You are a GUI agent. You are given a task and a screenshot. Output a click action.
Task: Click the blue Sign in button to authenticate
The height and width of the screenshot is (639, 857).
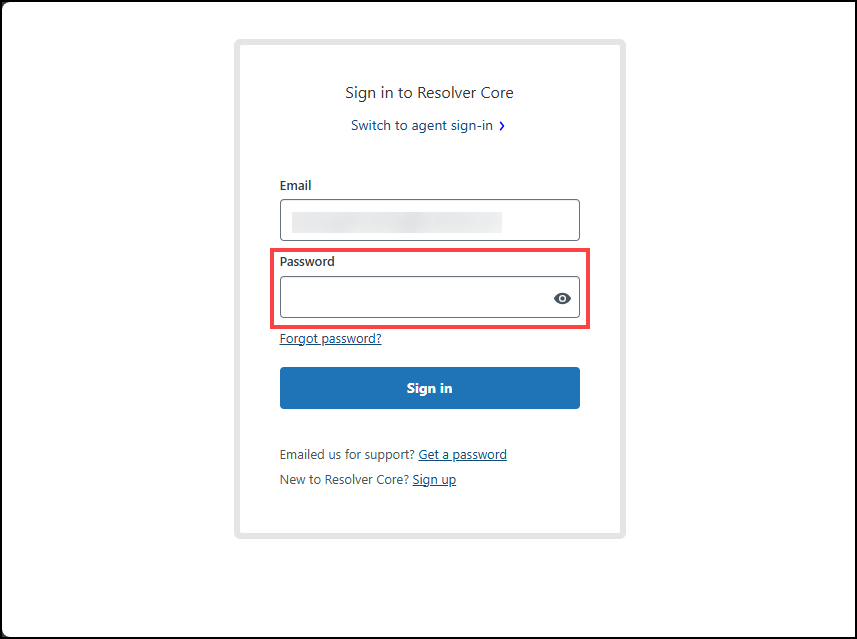(x=429, y=388)
